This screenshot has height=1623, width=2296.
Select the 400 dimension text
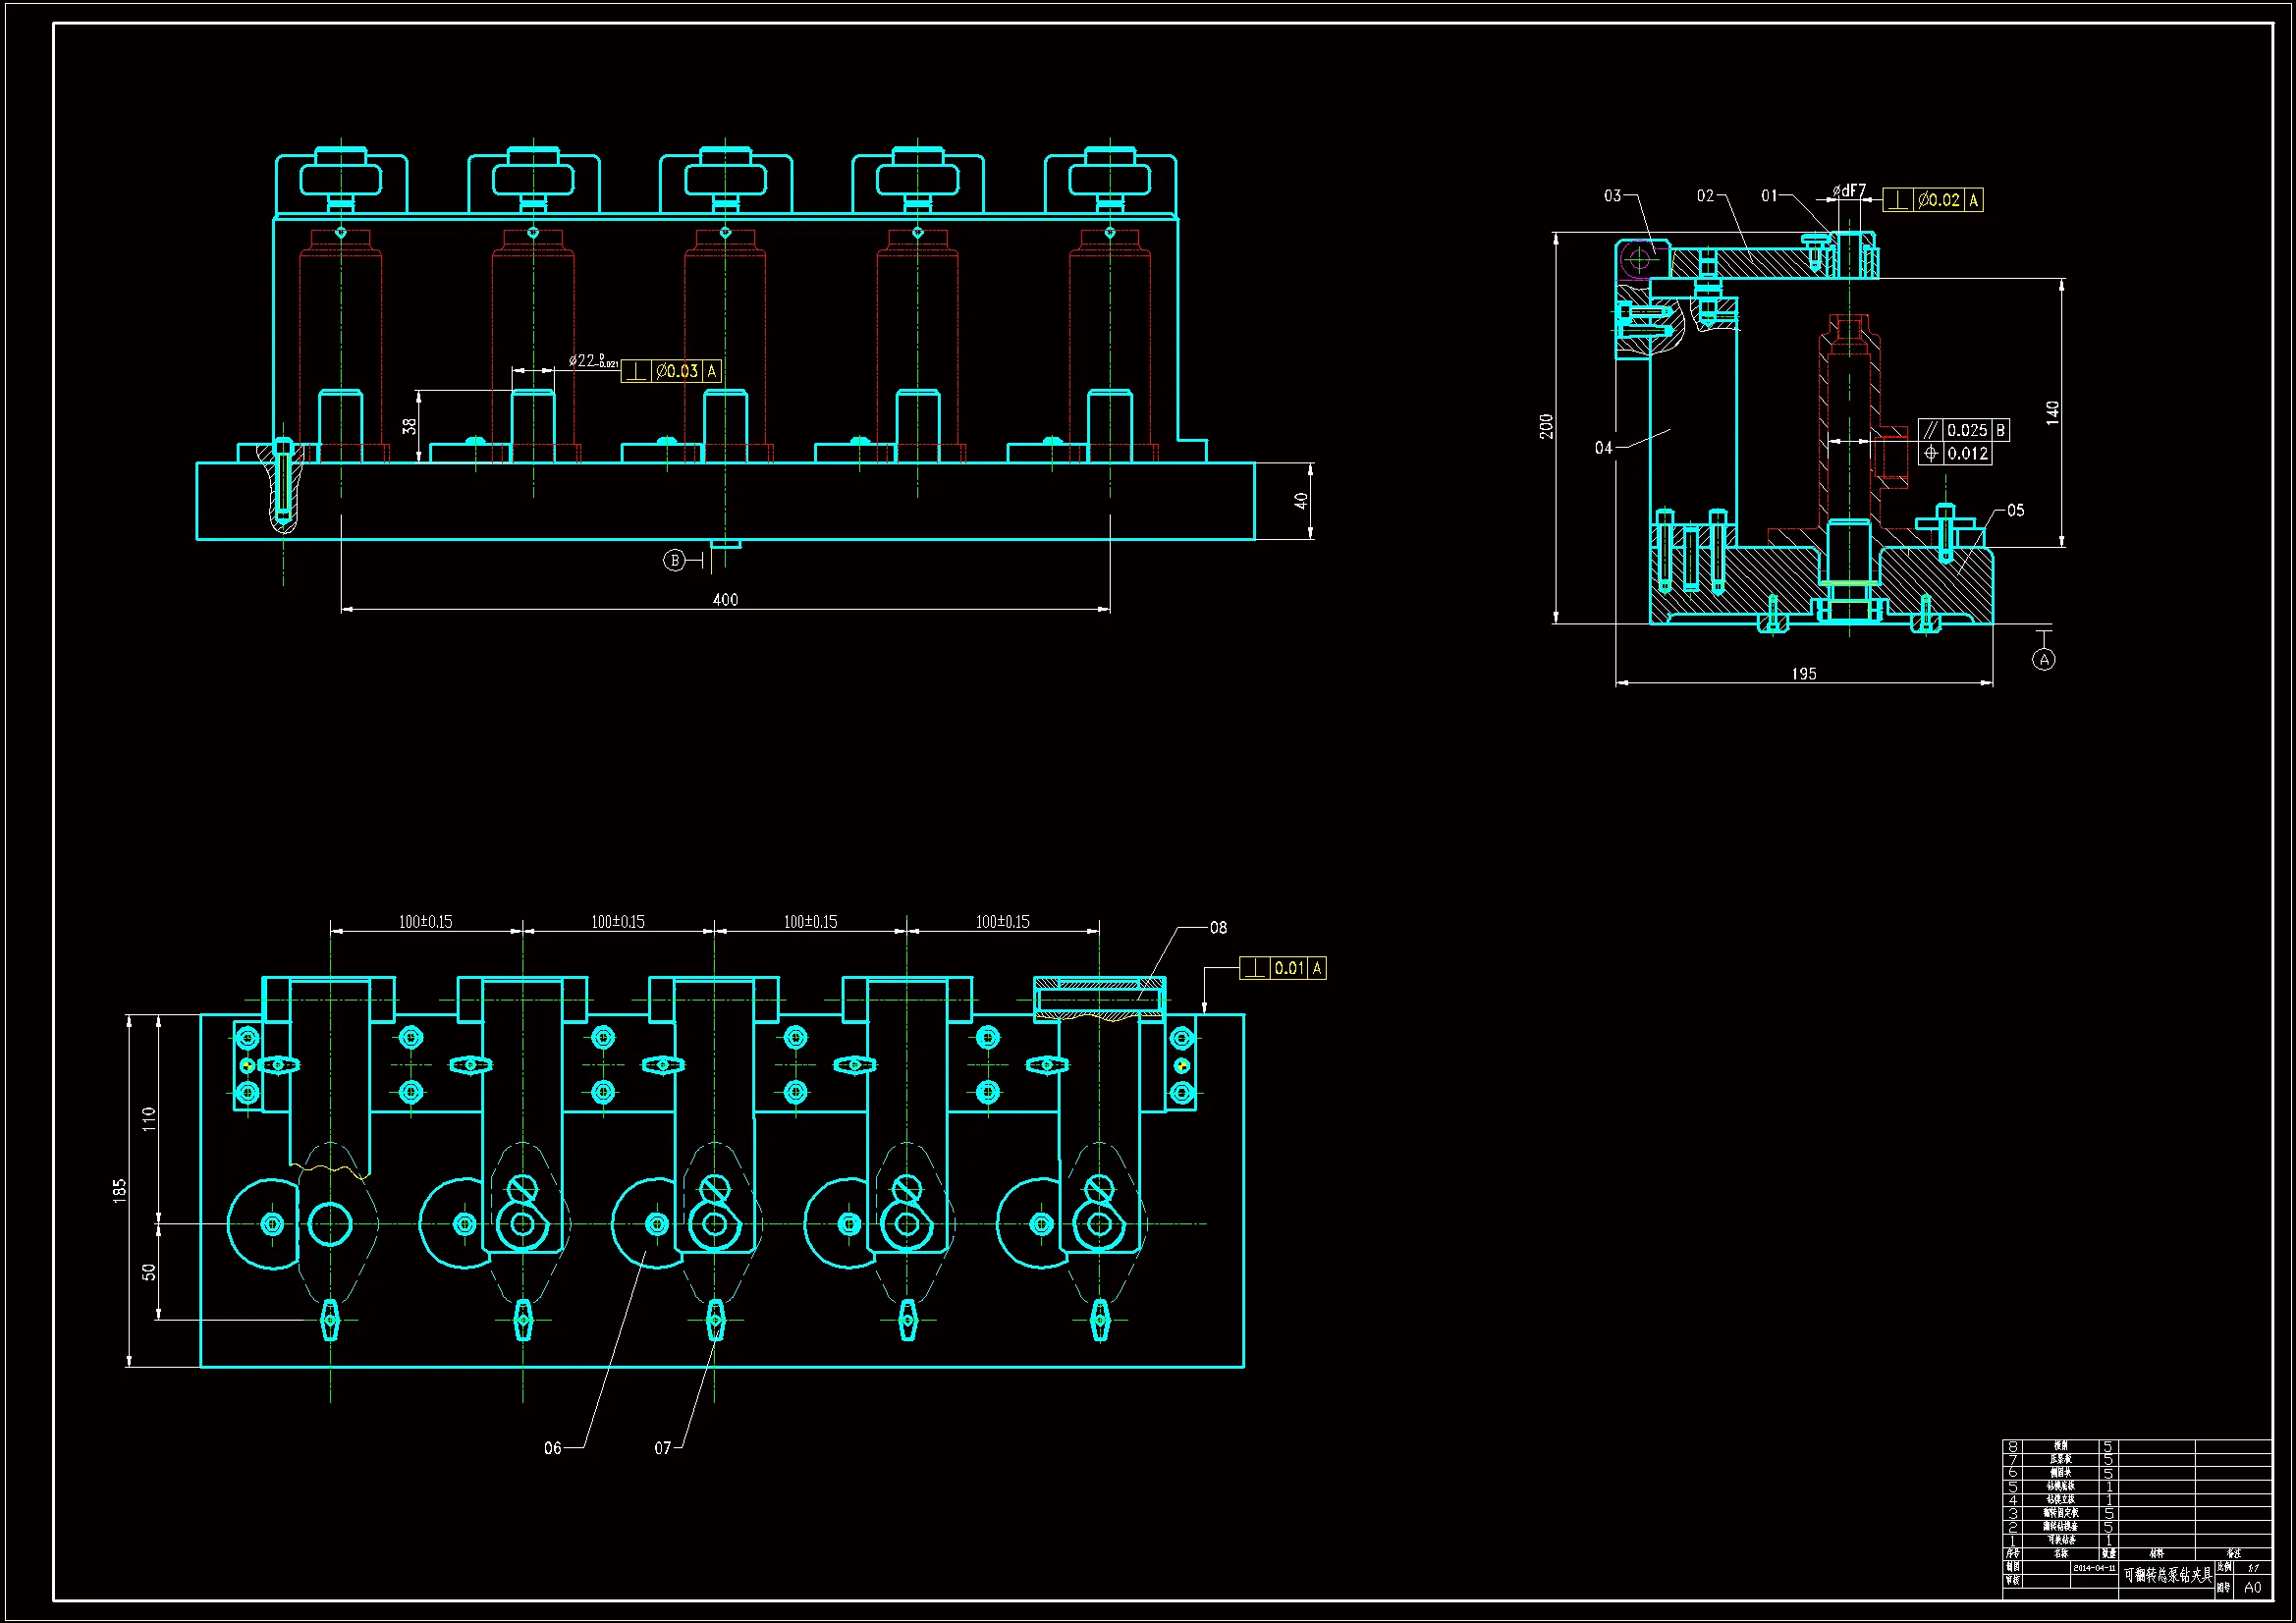(x=725, y=599)
